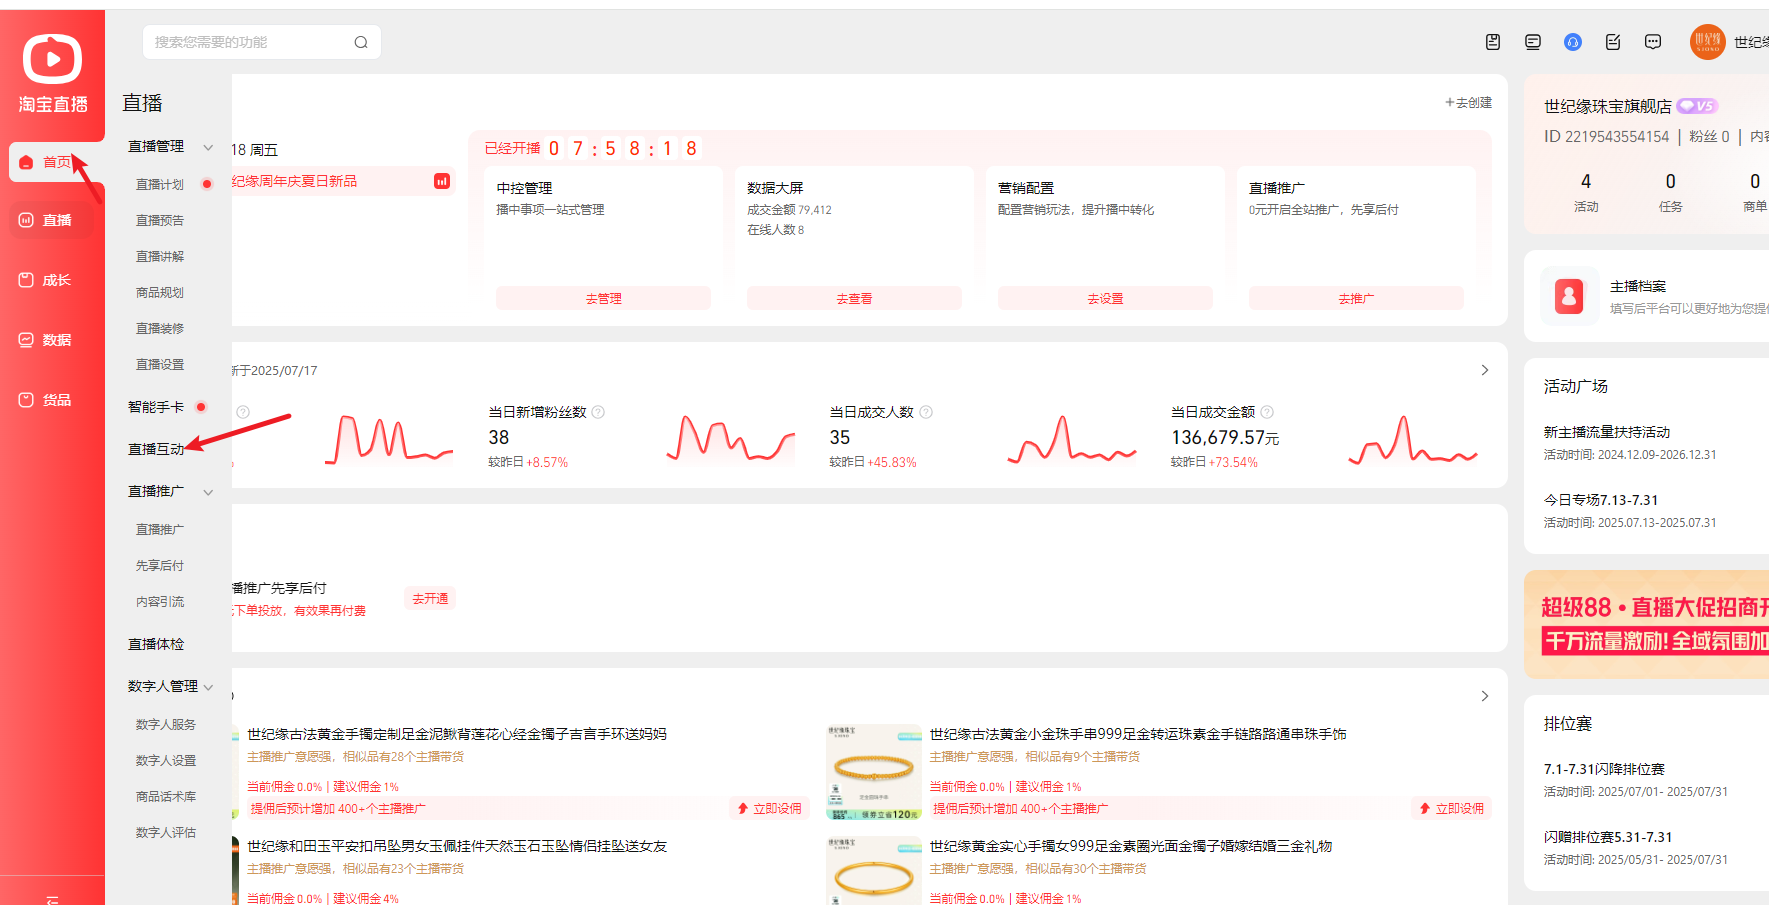Collapse the 直播推广 menu section
The width and height of the screenshot is (1769, 905).
(208, 492)
